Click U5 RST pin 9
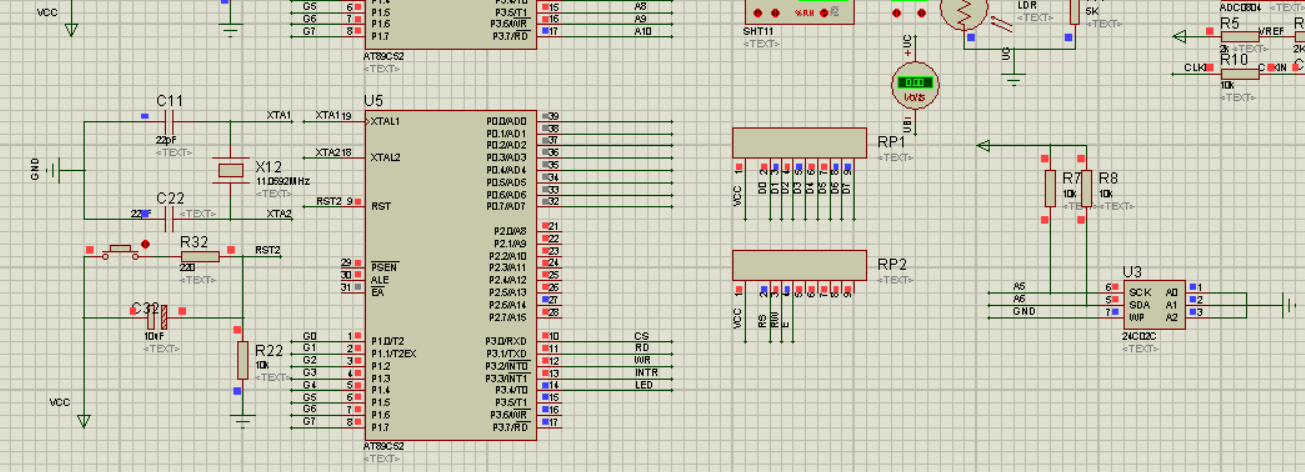Viewport: 1305px width, 472px height. 353,202
